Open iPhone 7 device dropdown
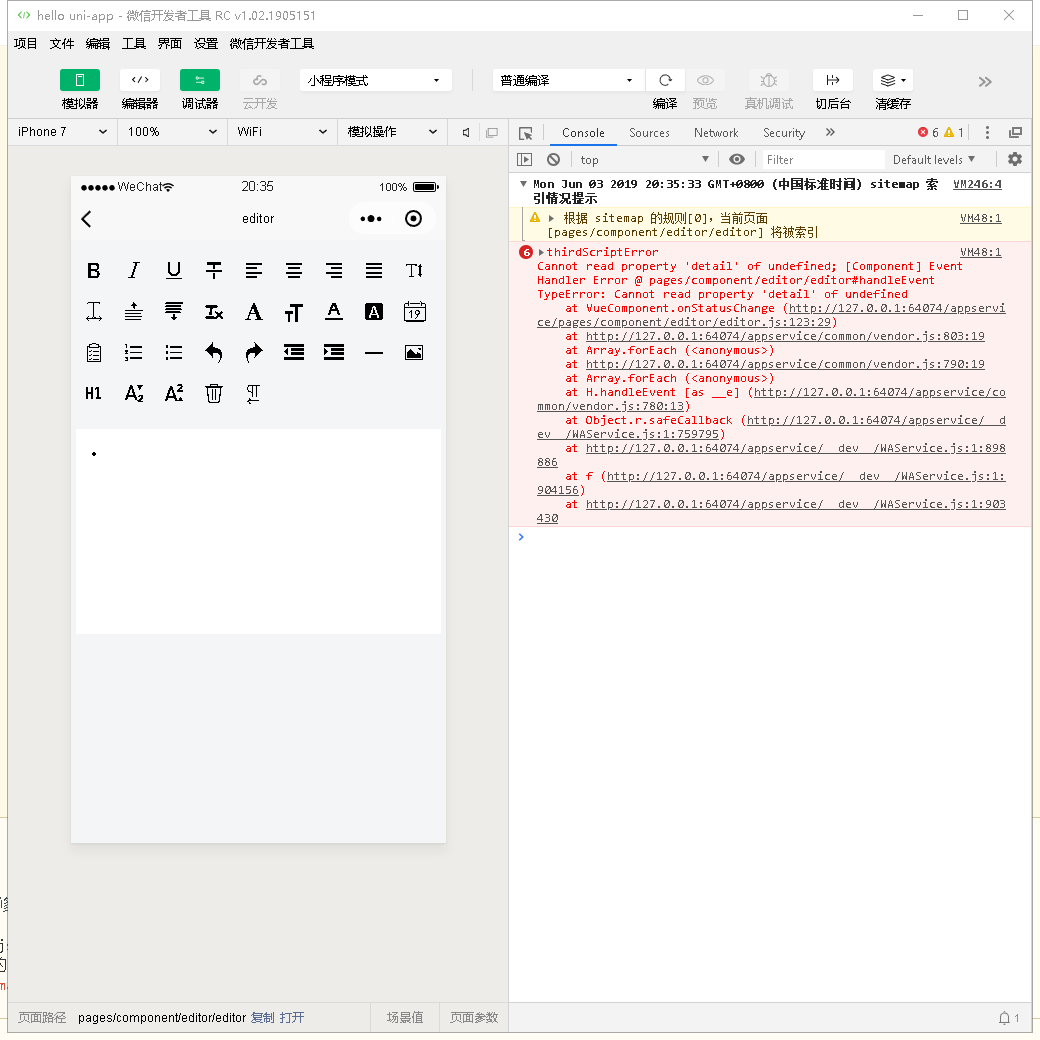The image size is (1040, 1040). coord(62,132)
